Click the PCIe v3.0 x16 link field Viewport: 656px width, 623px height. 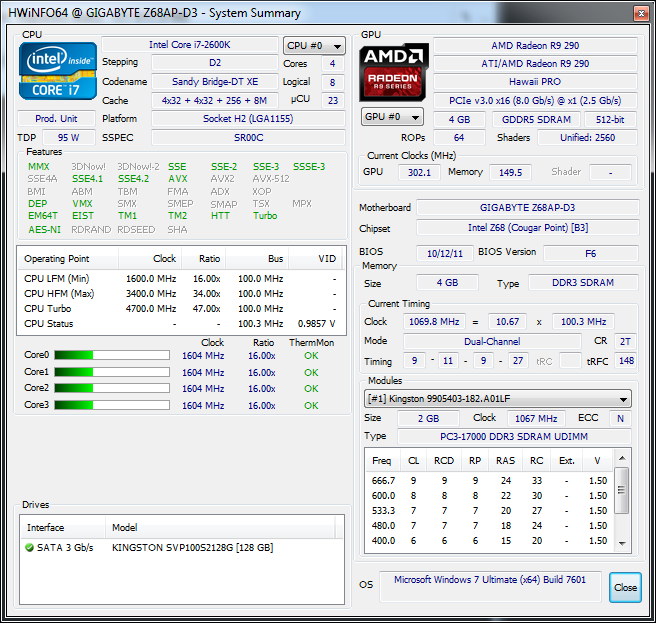pyautogui.click(x=536, y=101)
